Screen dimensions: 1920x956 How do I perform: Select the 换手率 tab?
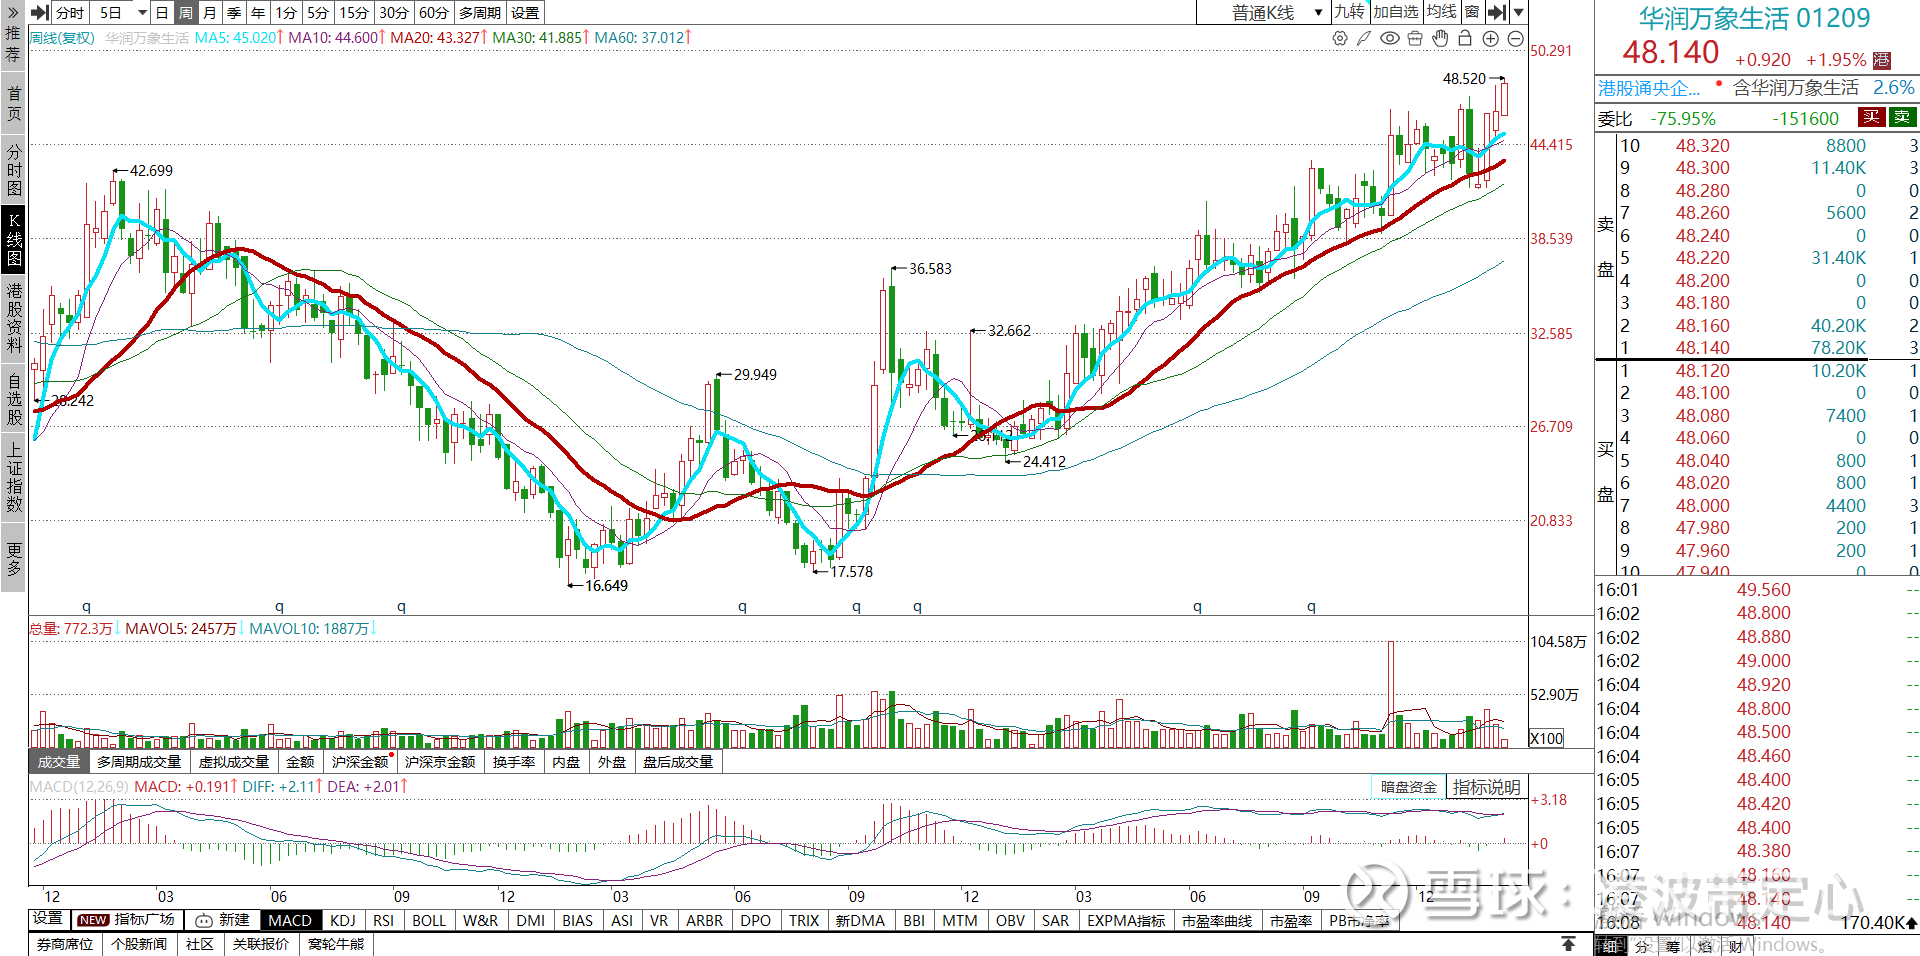(x=514, y=762)
